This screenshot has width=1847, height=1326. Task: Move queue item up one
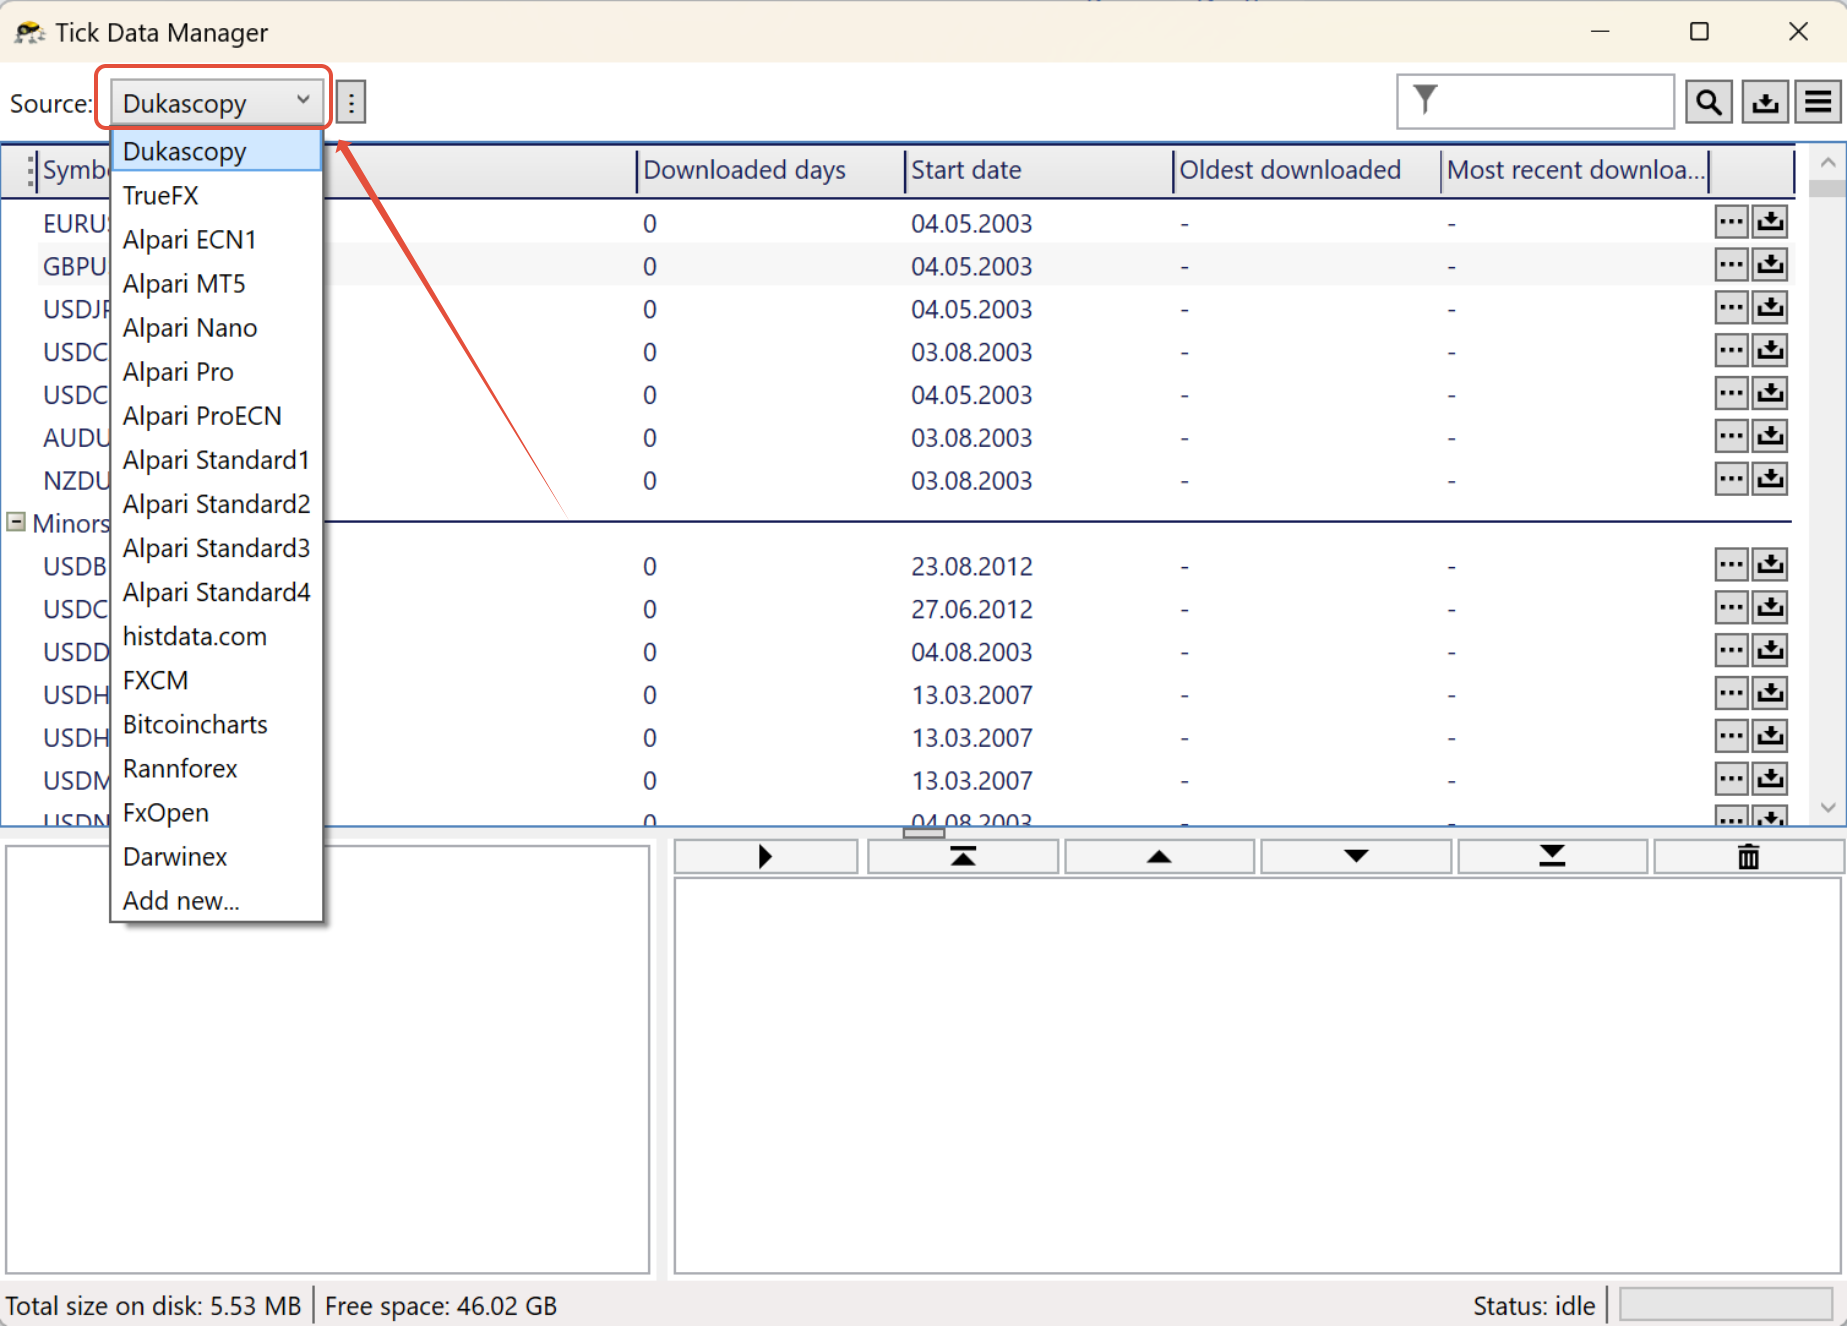coord(1159,856)
